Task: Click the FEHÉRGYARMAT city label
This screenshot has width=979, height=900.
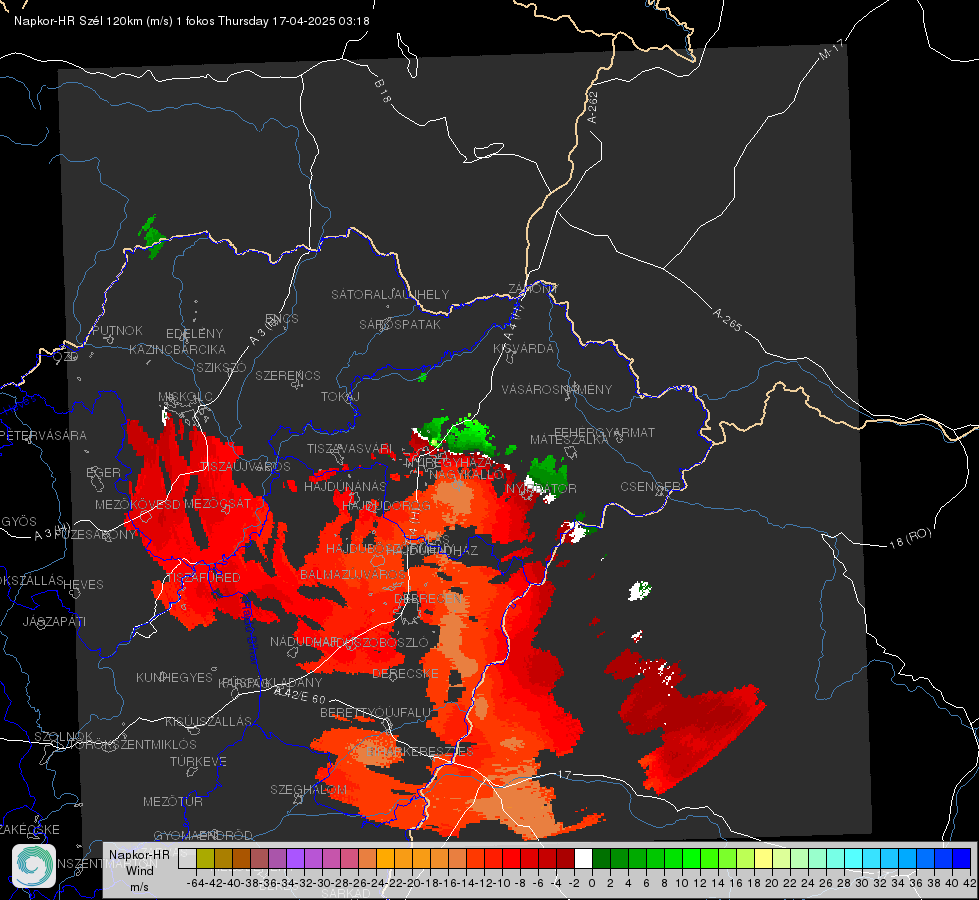Action: click(604, 432)
